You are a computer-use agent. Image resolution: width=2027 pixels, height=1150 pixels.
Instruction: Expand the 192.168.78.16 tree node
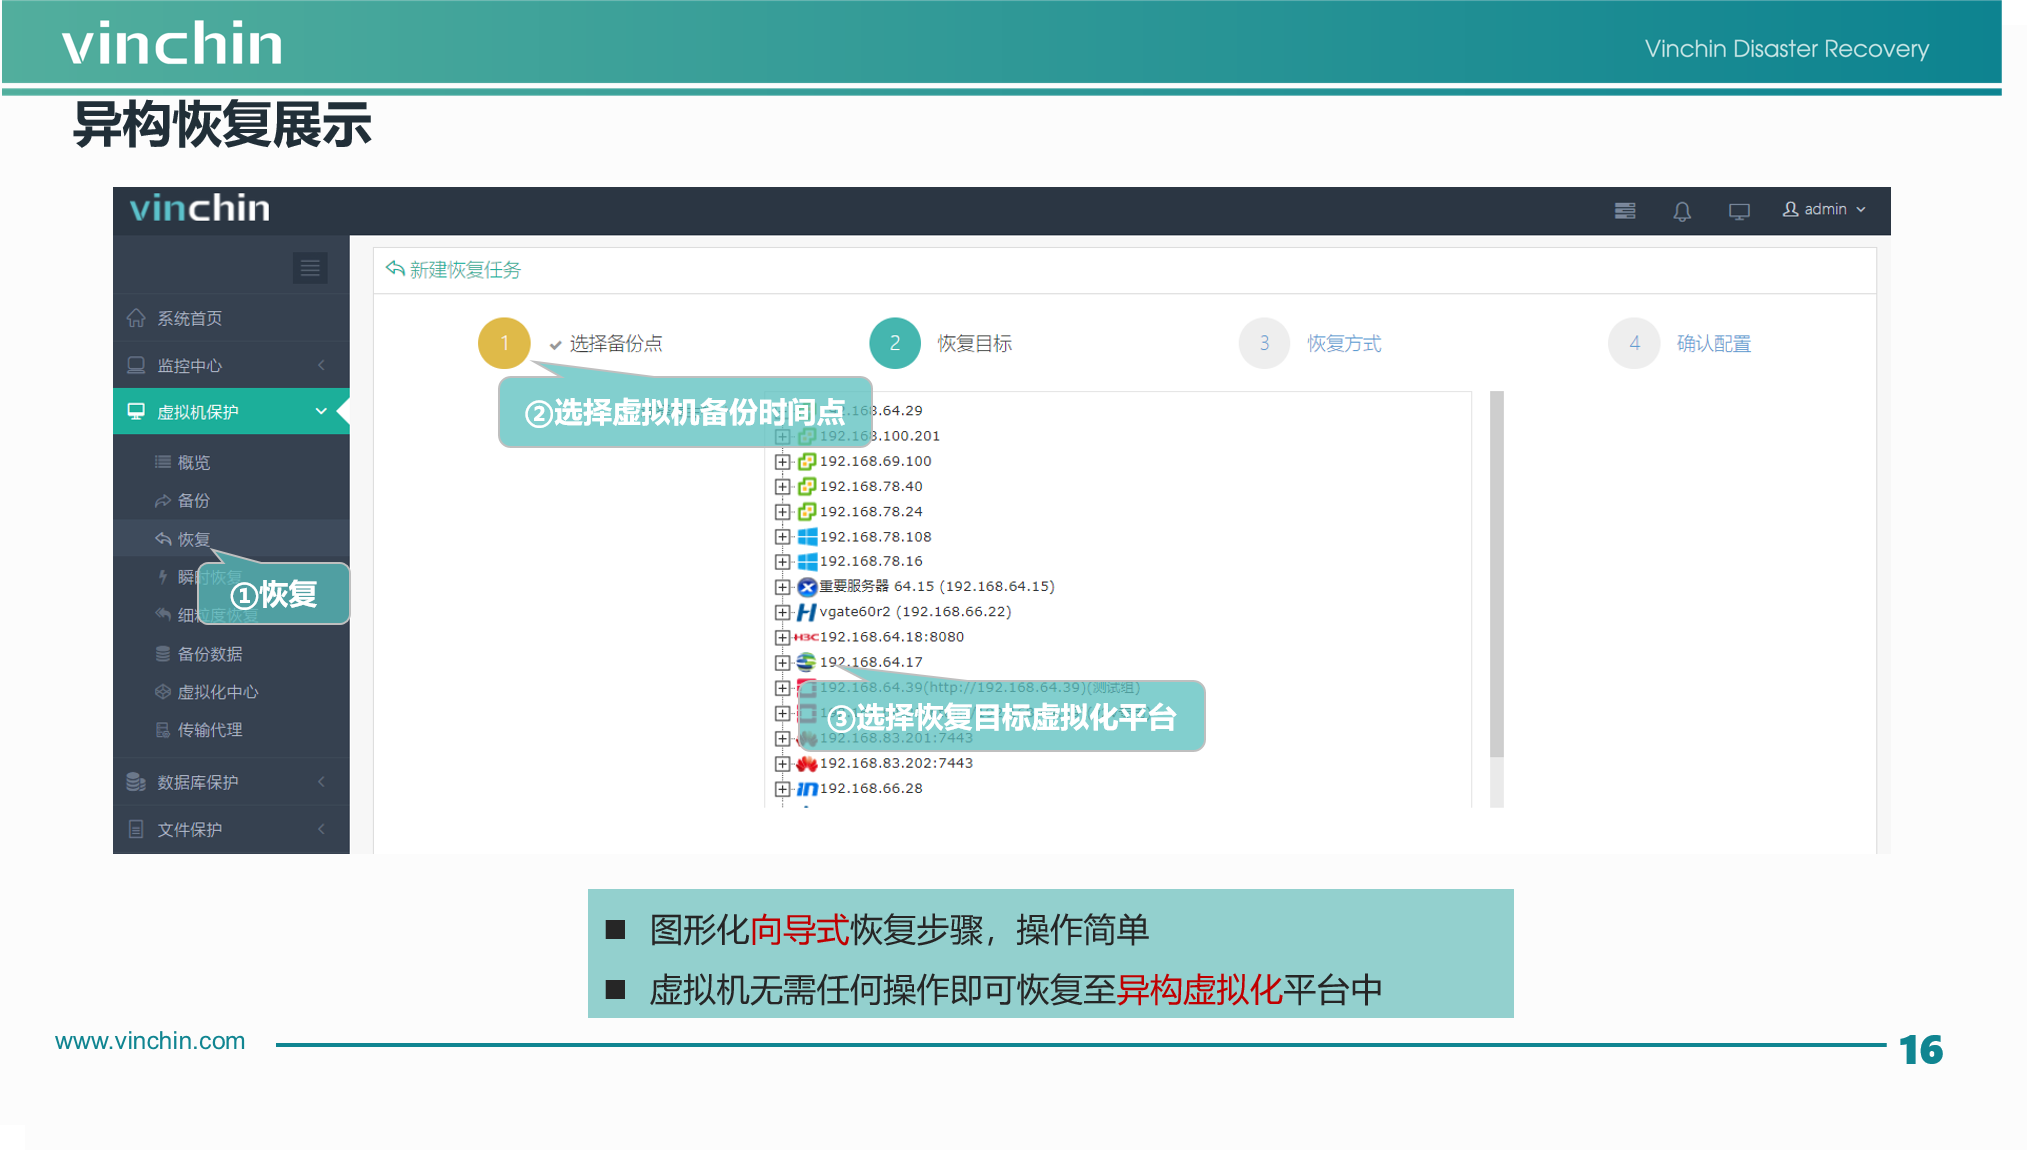point(783,562)
